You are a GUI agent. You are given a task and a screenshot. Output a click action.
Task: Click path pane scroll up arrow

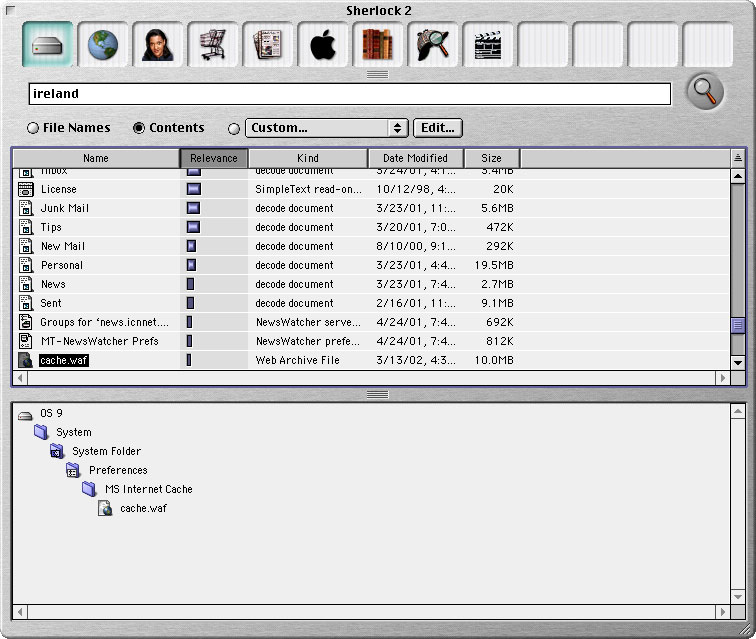738,411
